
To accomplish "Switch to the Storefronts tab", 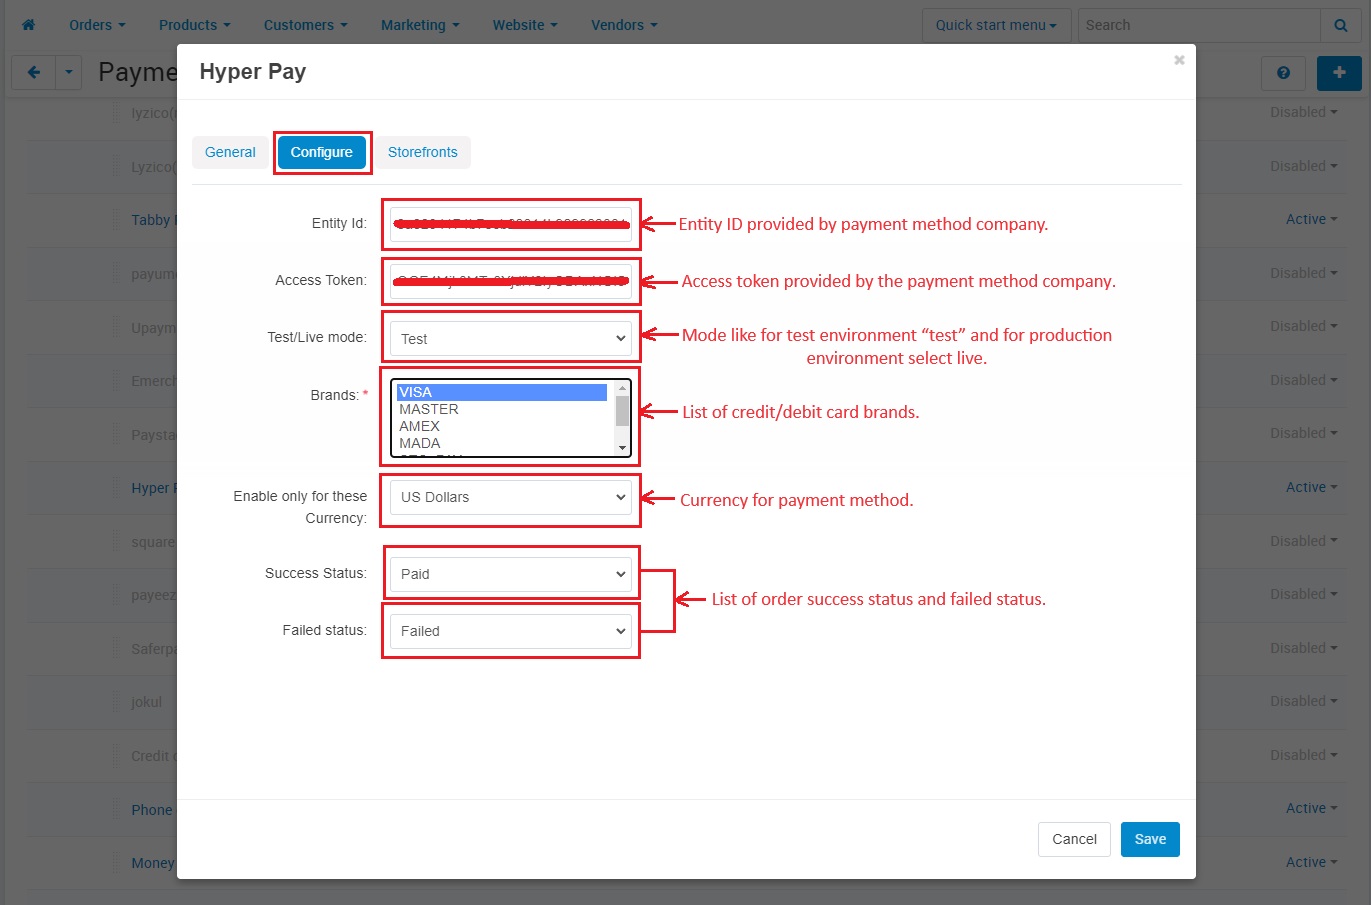I will point(423,152).
